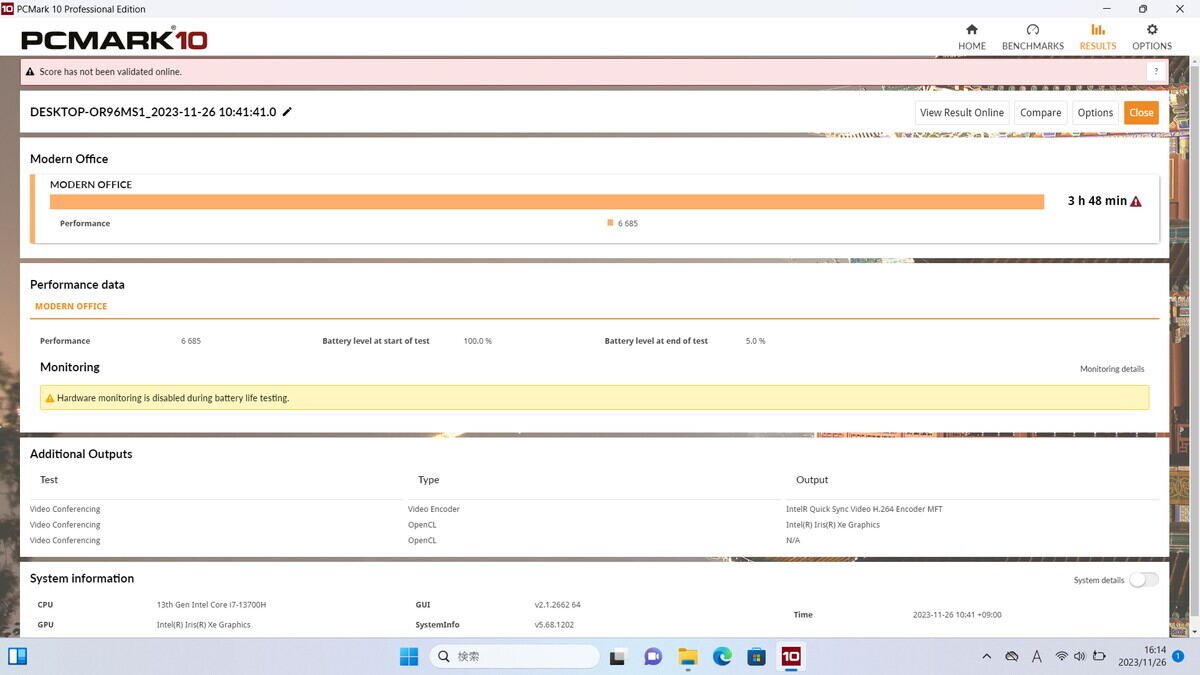Launch Microsoft Edge from the taskbar

[x=722, y=656]
